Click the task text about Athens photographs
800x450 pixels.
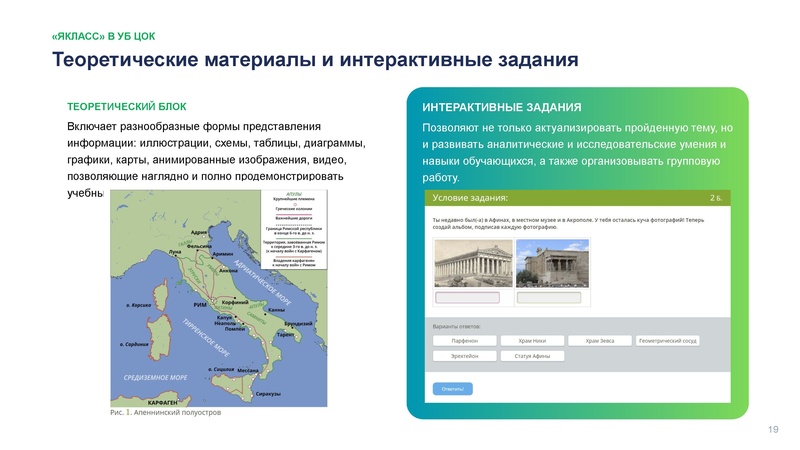click(x=568, y=223)
